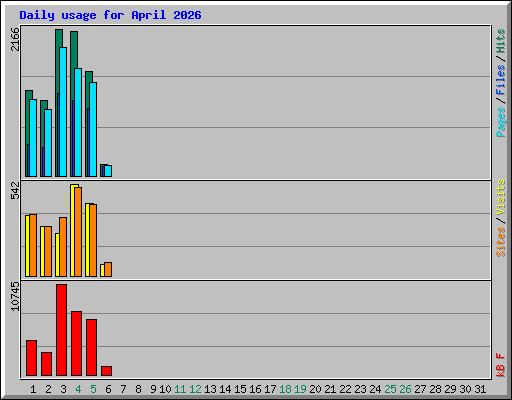Click the cyan pages bar for day 2
Image resolution: width=512 pixels, height=400 pixels.
pyautogui.click(x=48, y=143)
